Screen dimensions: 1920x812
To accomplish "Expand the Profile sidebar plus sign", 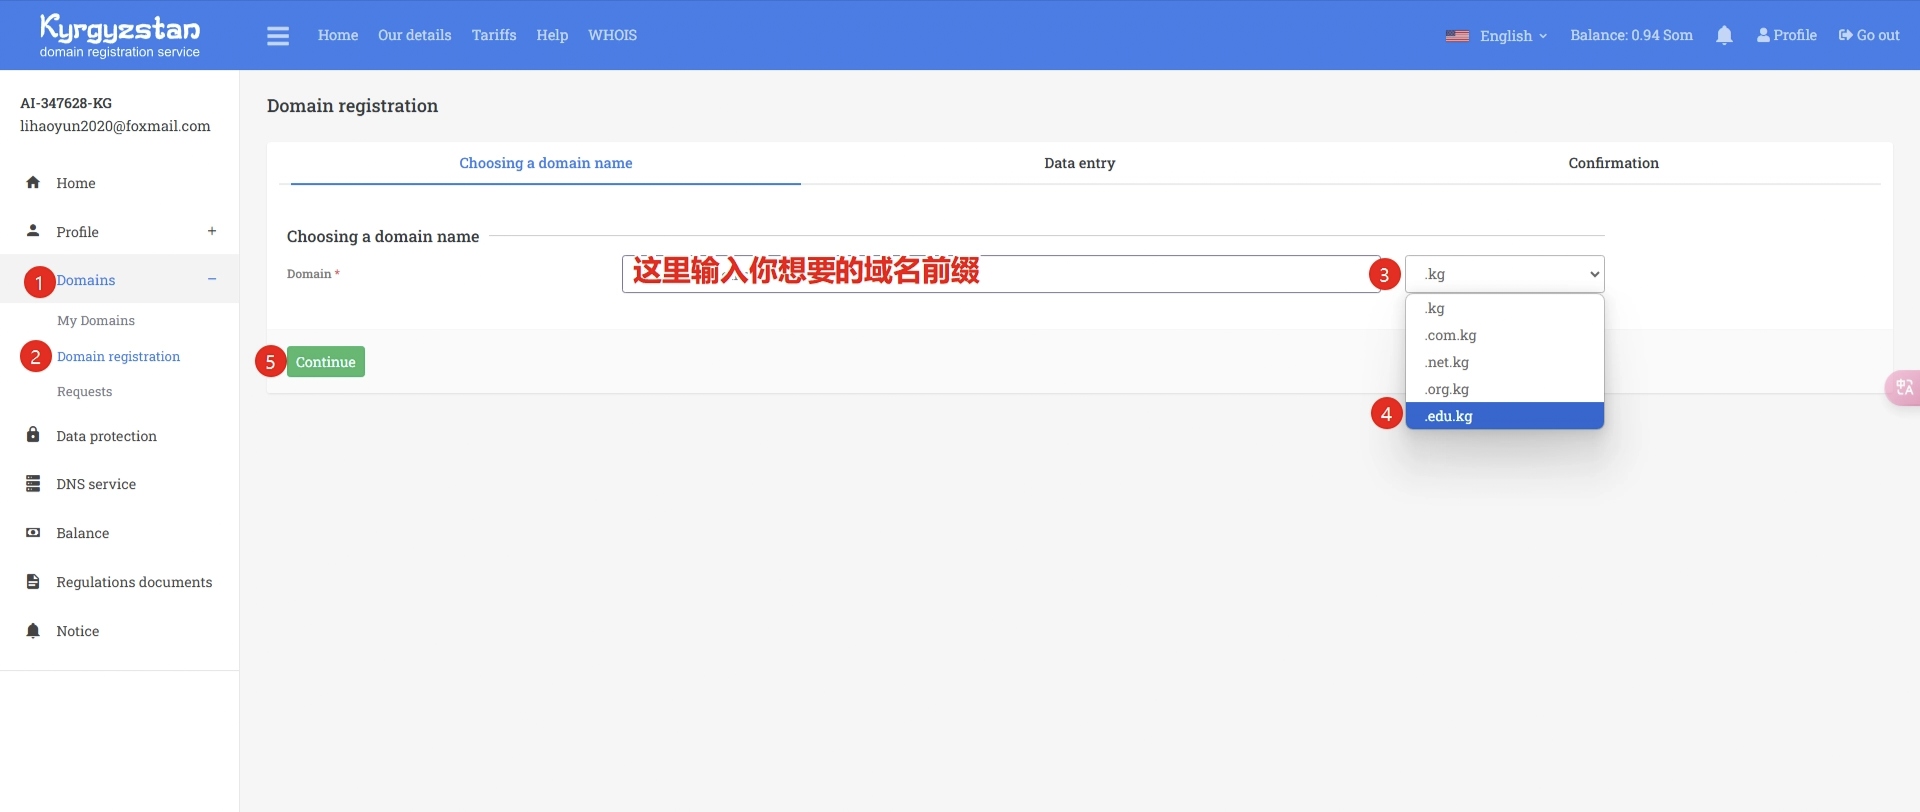I will tap(212, 231).
